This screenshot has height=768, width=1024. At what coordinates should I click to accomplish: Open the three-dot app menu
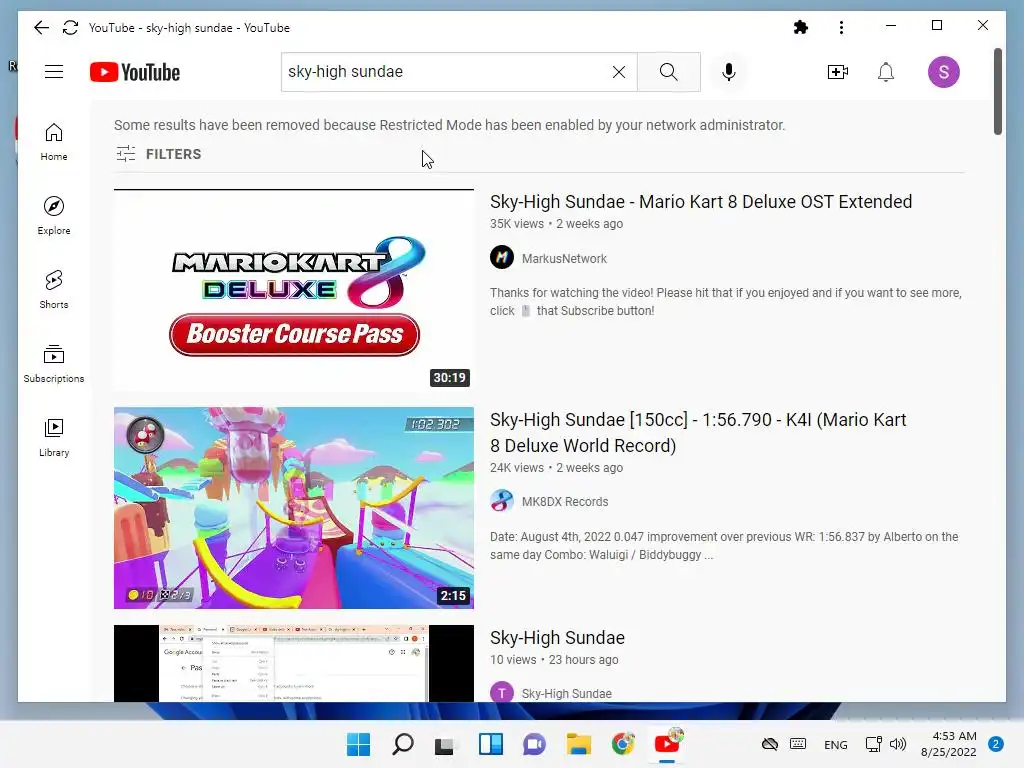[841, 27]
